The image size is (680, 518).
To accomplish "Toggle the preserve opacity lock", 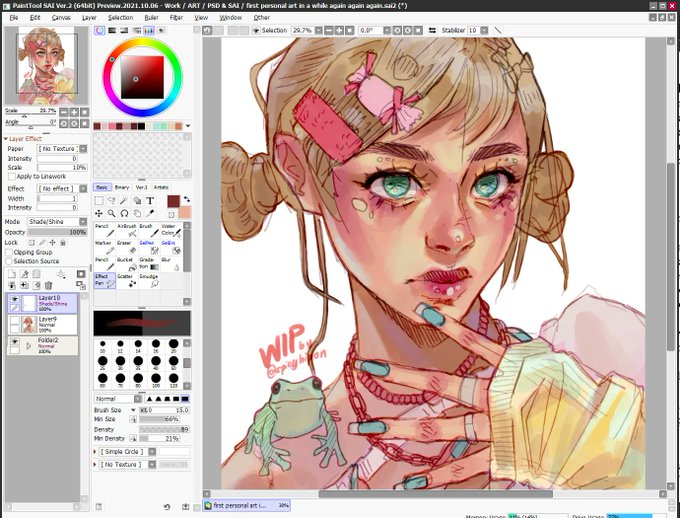I will pos(32,243).
